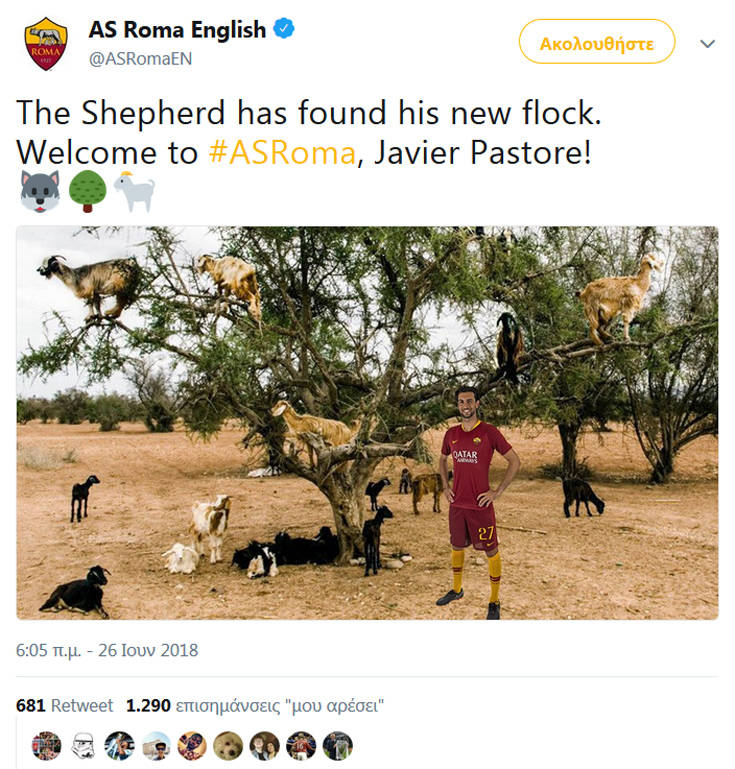Enlarge the goats-in-tree tweet photo
The width and height of the screenshot is (735, 769).
pos(367,422)
